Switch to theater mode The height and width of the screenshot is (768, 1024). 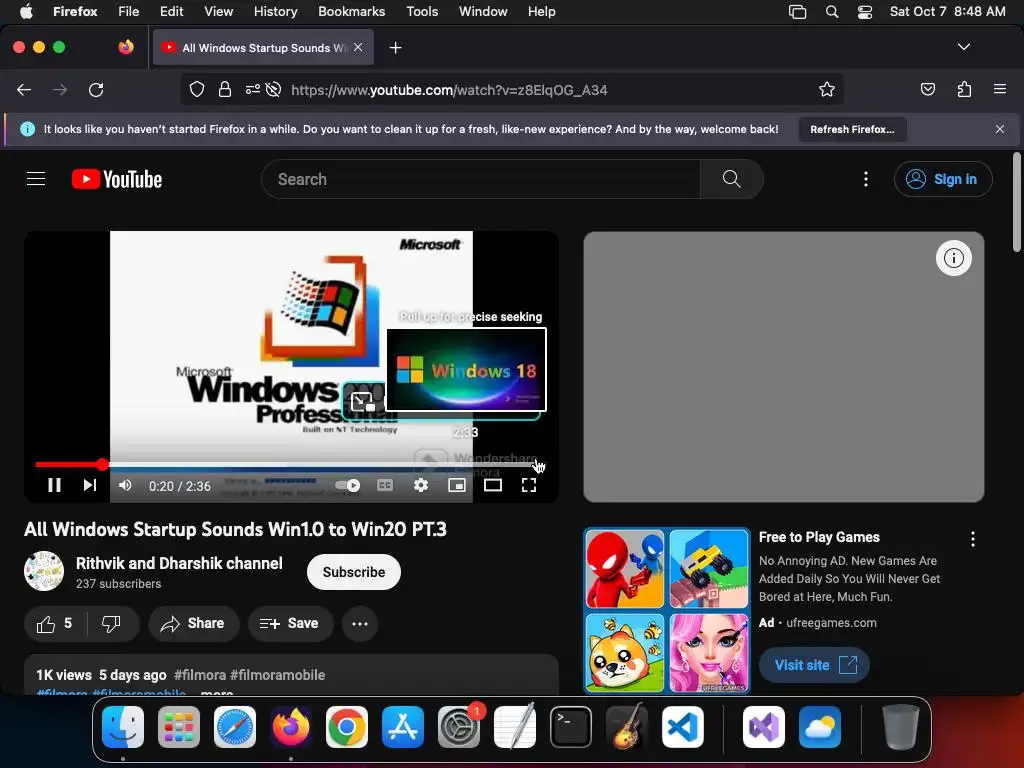tap(493, 485)
